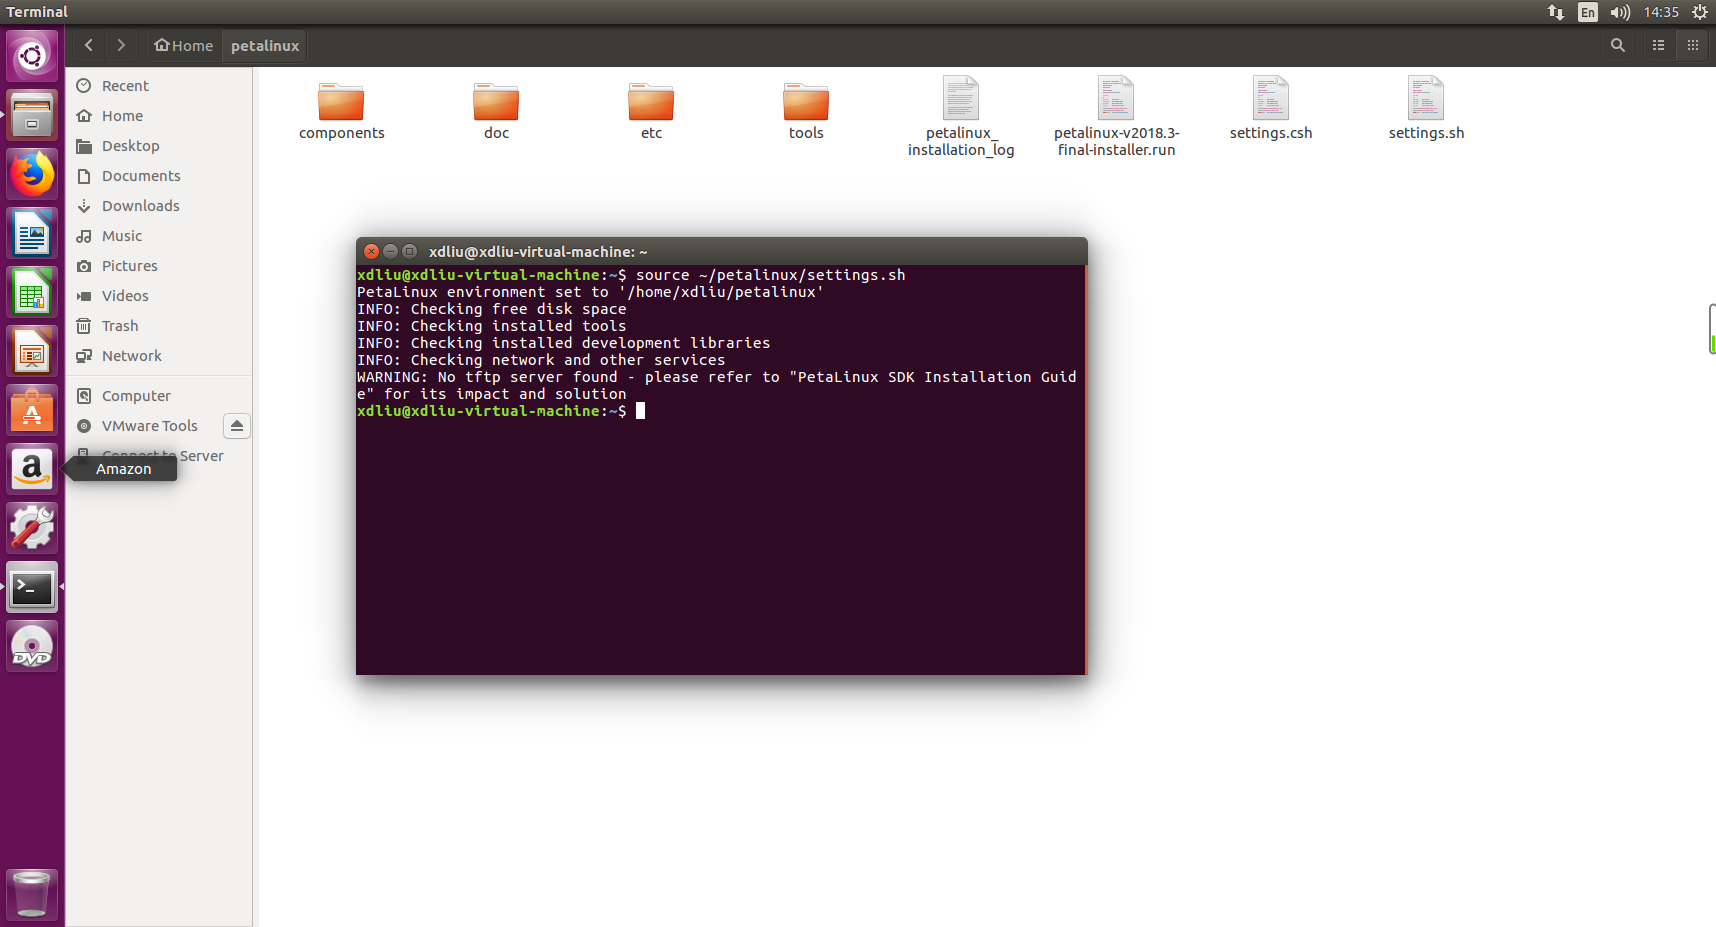The height and width of the screenshot is (927, 1716).
Task: Select the petalinux breadcrumb tab
Action: tap(264, 45)
